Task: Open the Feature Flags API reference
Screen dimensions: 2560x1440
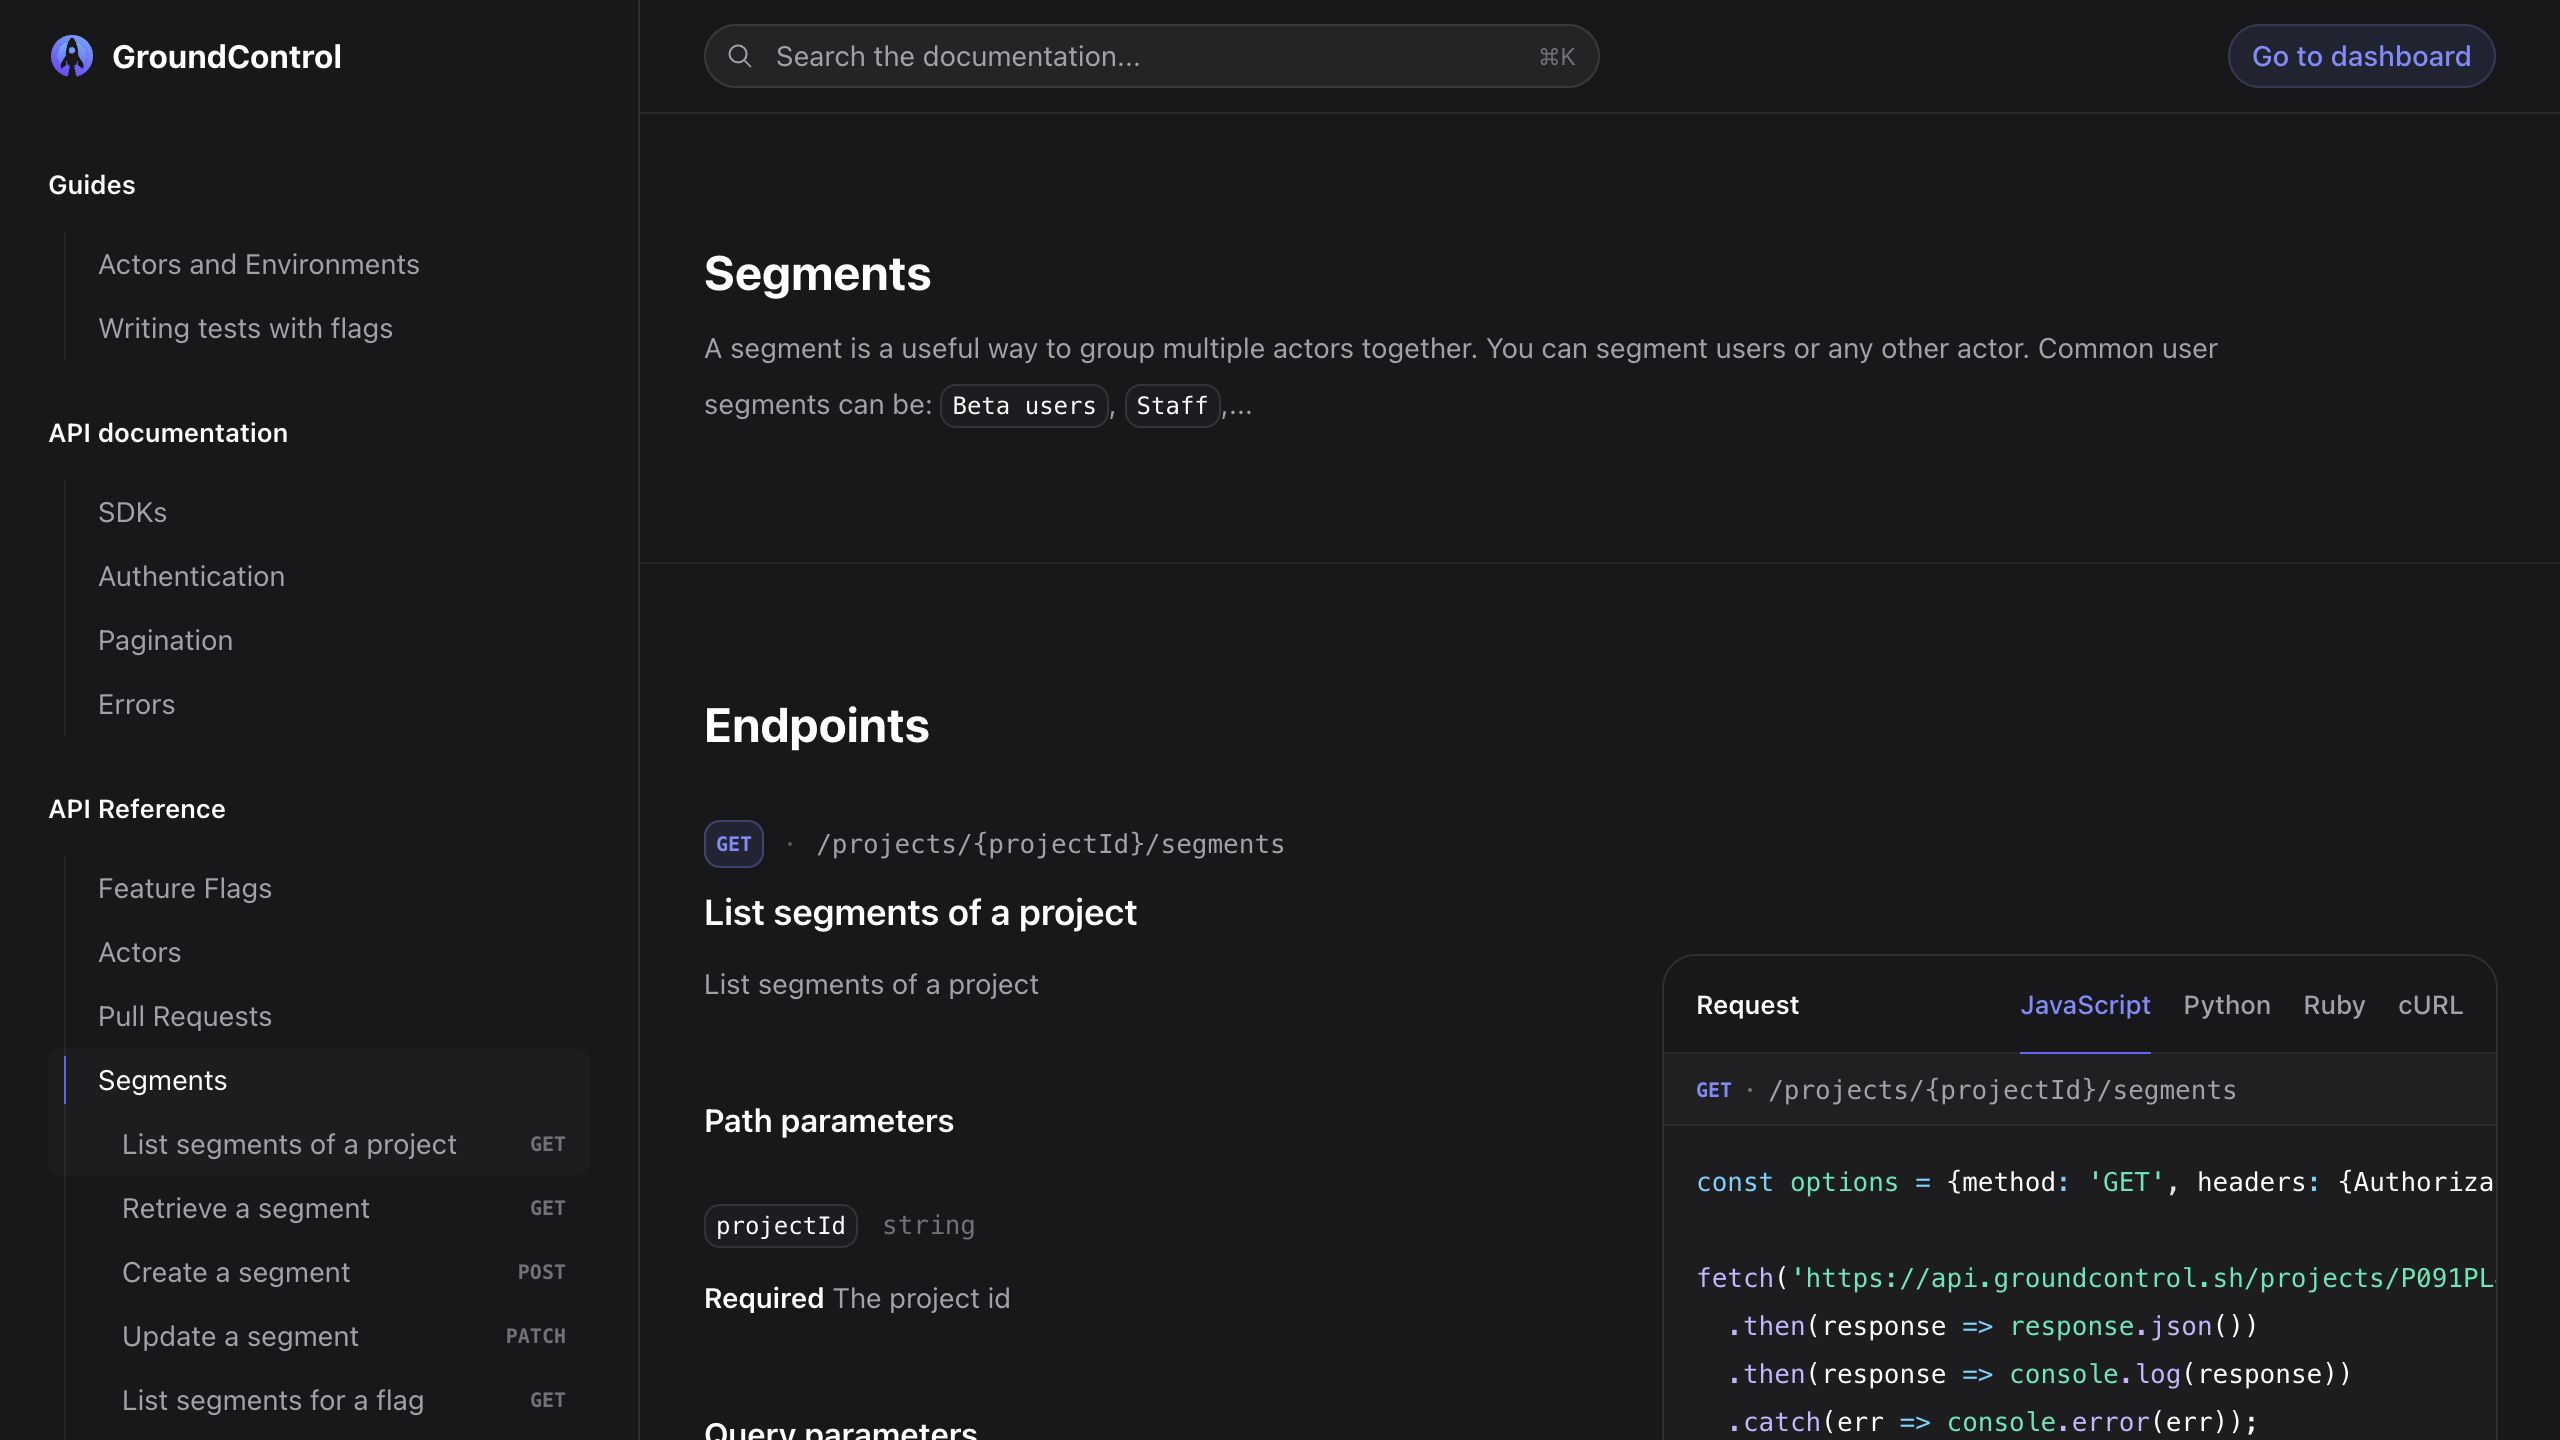Action: pyautogui.click(x=185, y=888)
